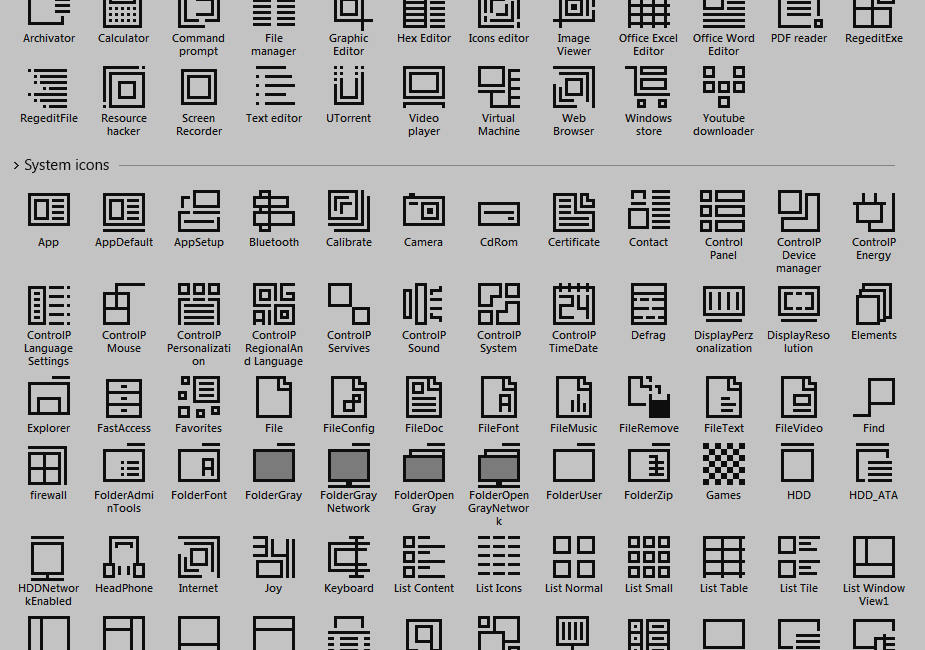Choose the AppSetup icon
Screen dimensions: 925x650
[x=199, y=211]
